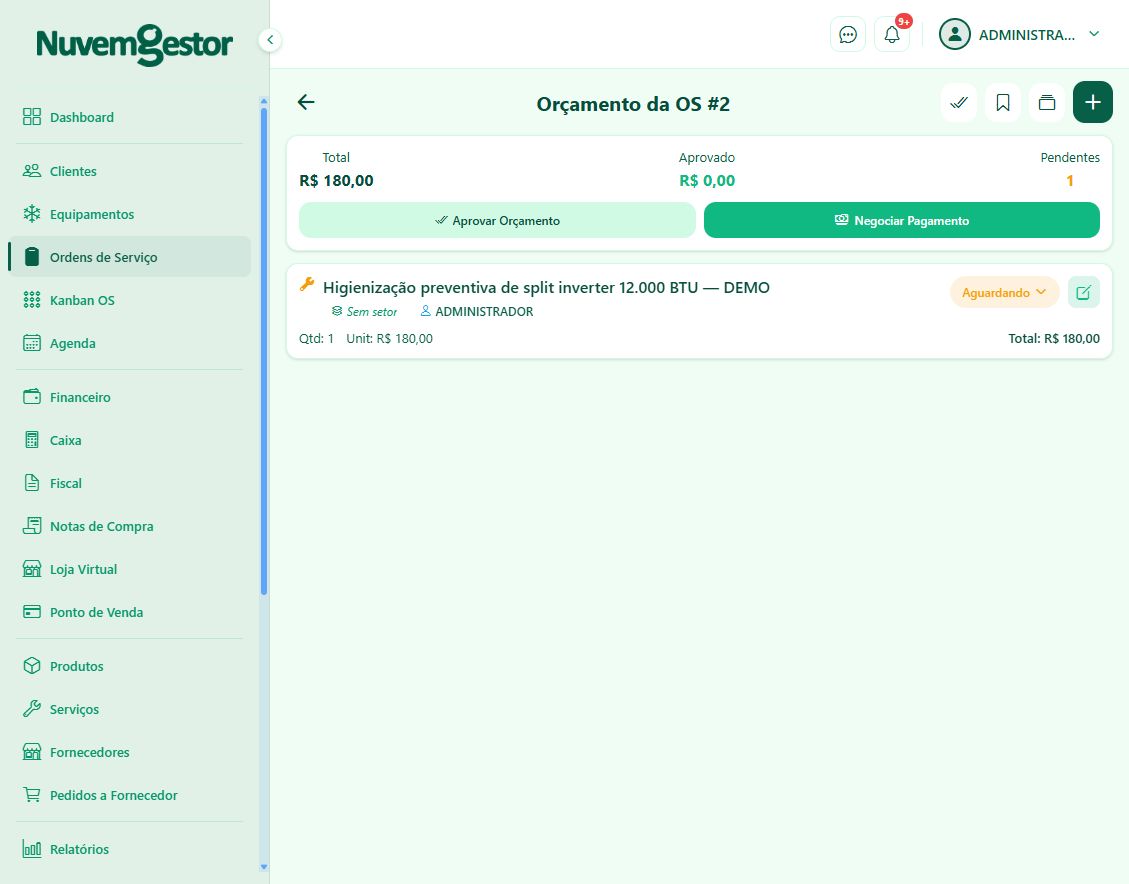
Task: Open the Kanban OS page
Action: pyautogui.click(x=130, y=300)
